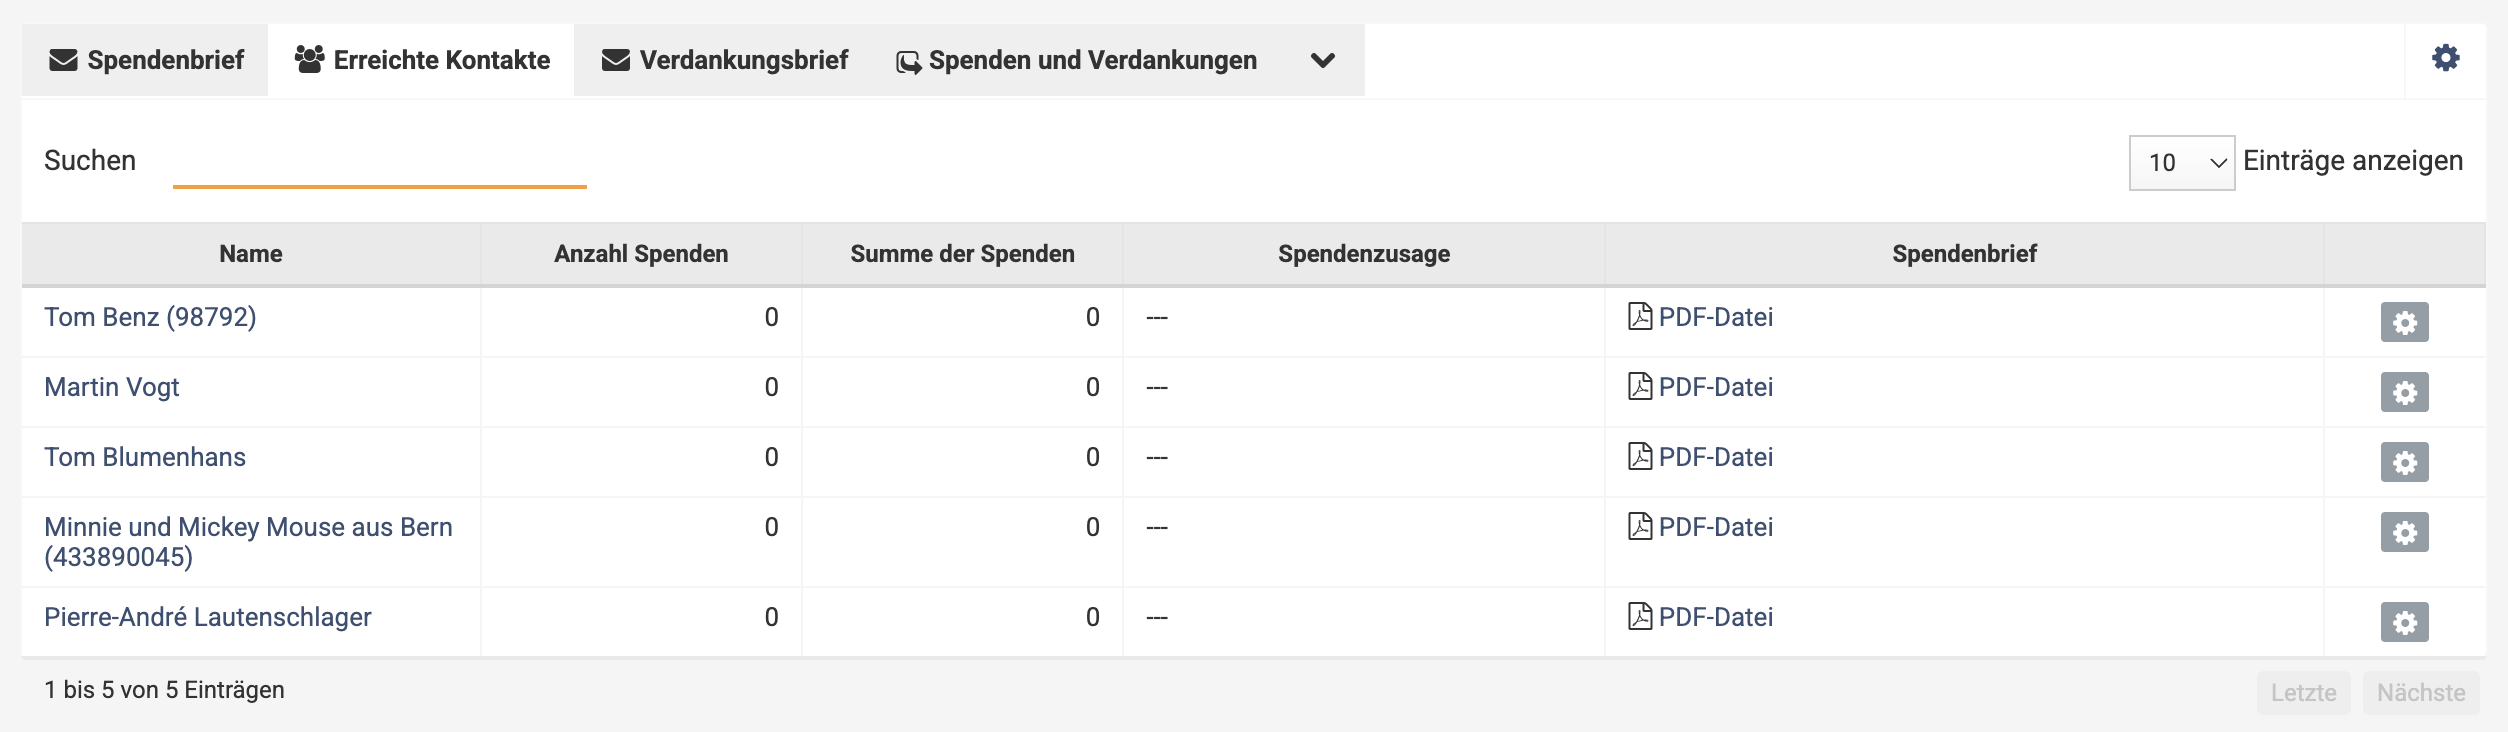Click the Nächste pagination button
2508x732 pixels.
2420,693
